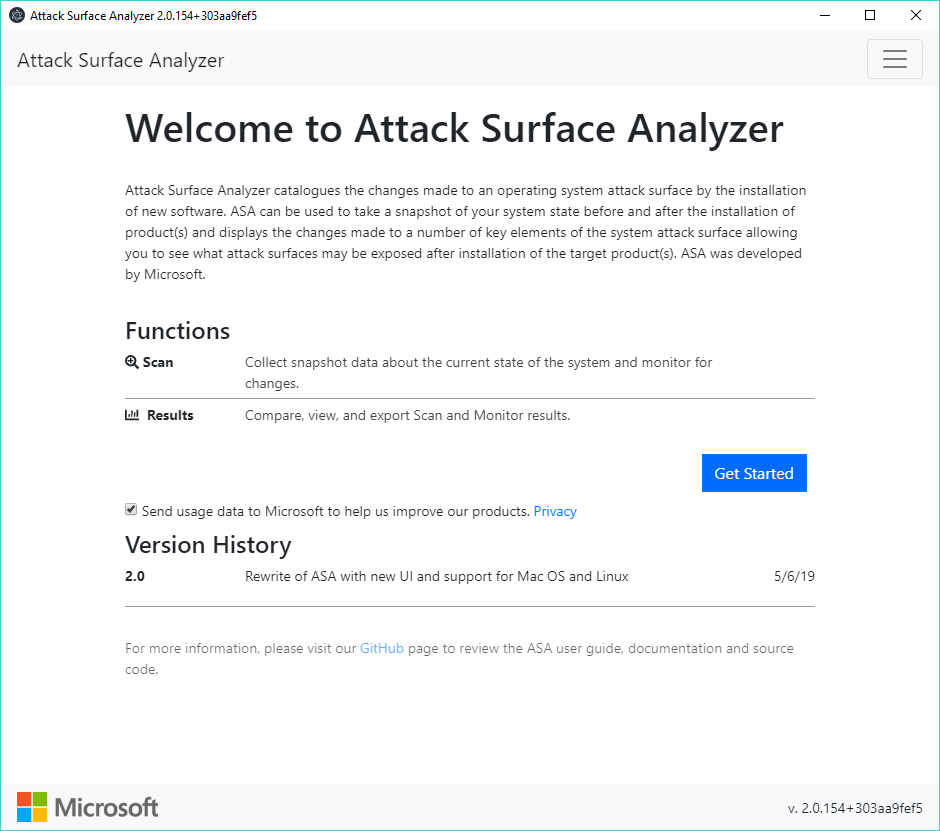The image size is (940, 831).
Task: Click the 5/6/19 release date
Action: 794,576
